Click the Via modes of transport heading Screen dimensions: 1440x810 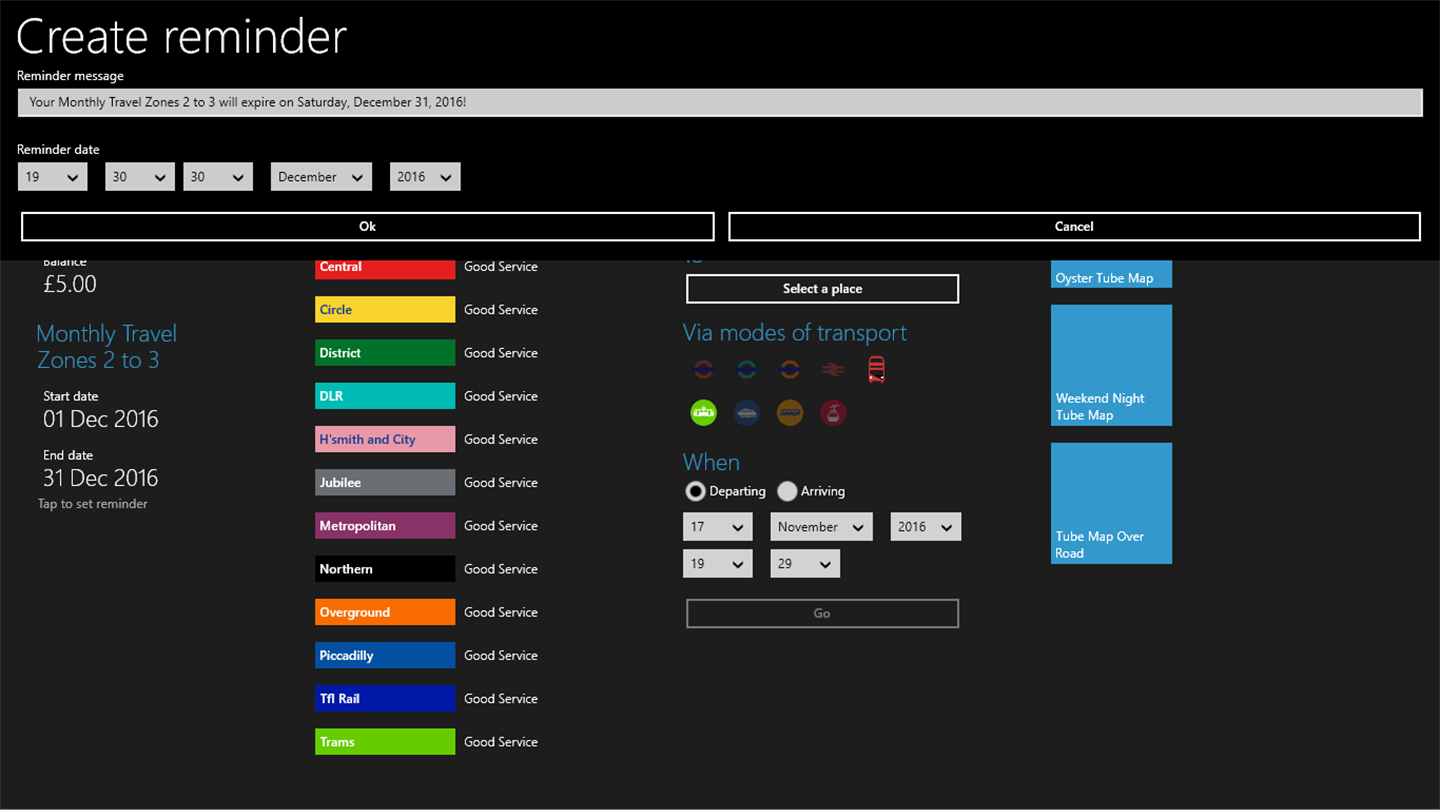[x=795, y=333]
